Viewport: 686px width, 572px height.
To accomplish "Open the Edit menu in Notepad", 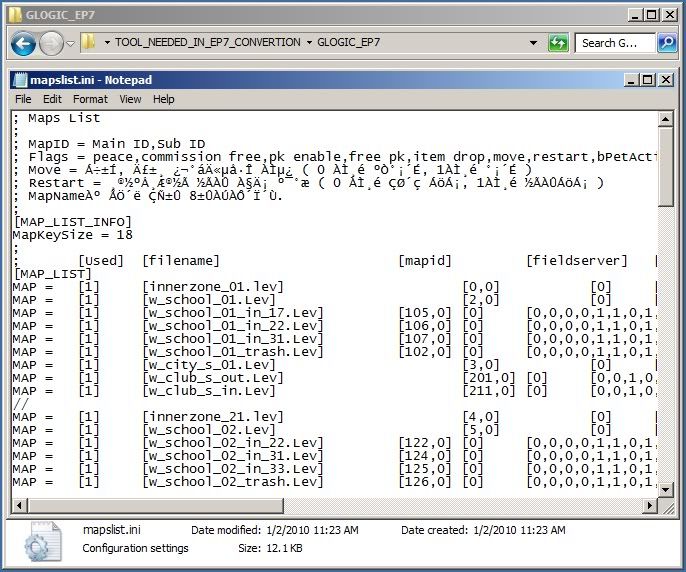I will click(x=52, y=99).
